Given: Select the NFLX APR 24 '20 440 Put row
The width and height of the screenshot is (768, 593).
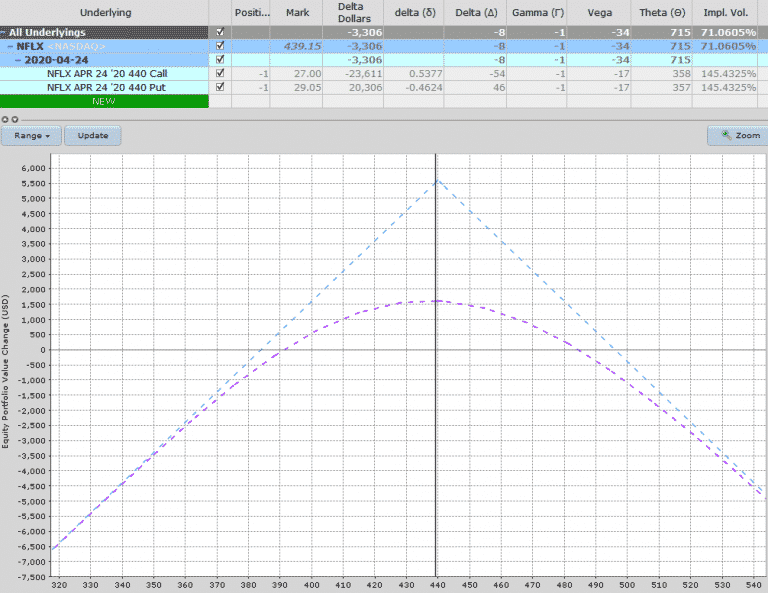Looking at the screenshot, I should (106, 87).
